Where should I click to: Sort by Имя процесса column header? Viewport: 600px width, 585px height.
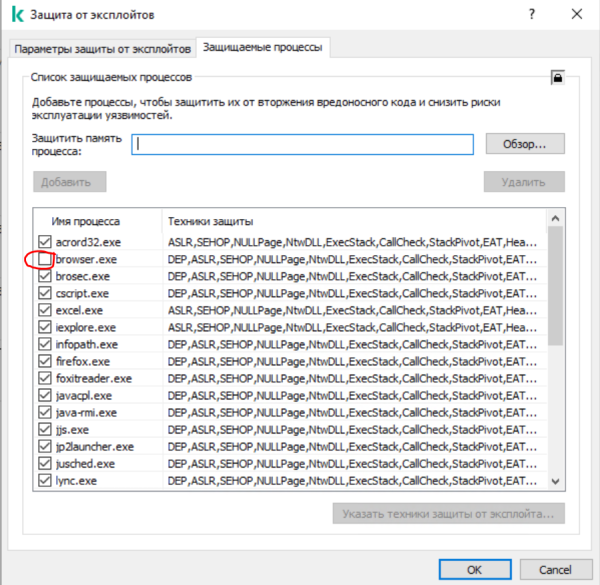coord(95,221)
